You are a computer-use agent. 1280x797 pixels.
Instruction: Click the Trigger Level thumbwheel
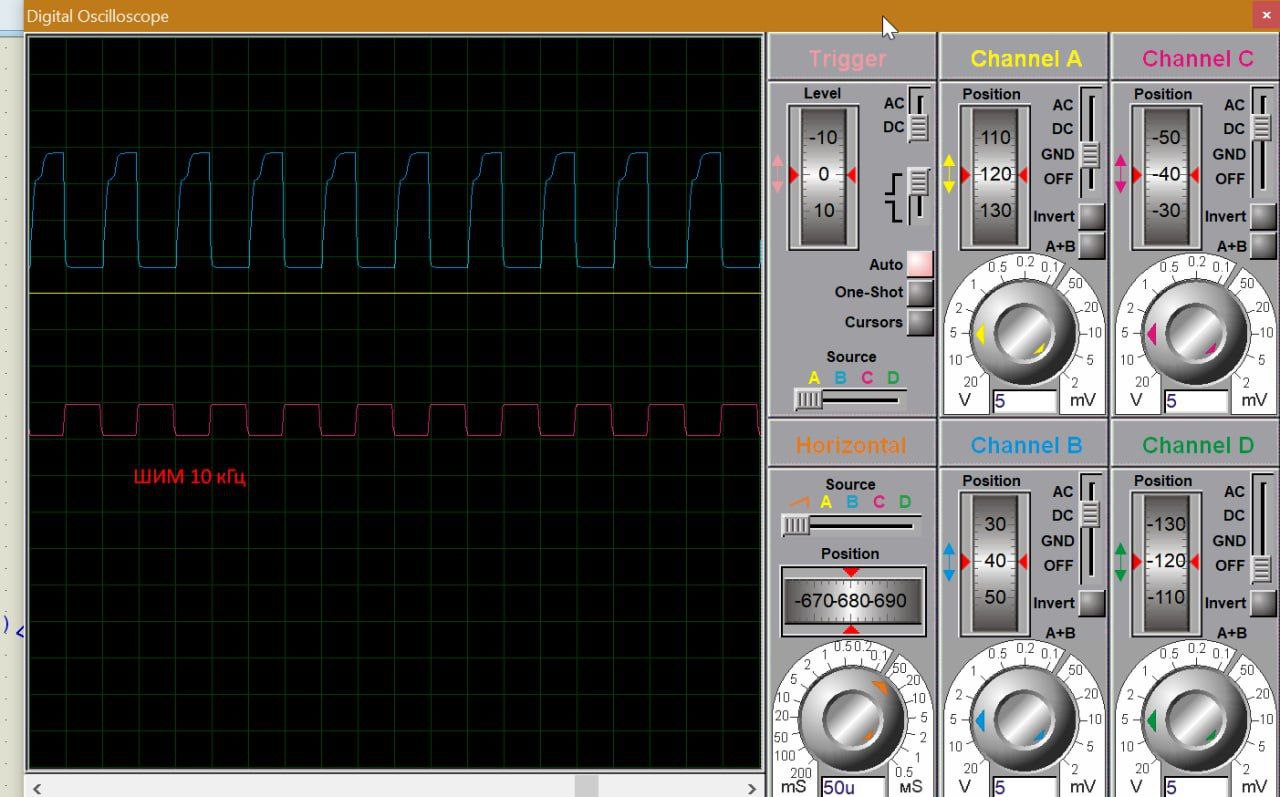(823, 175)
